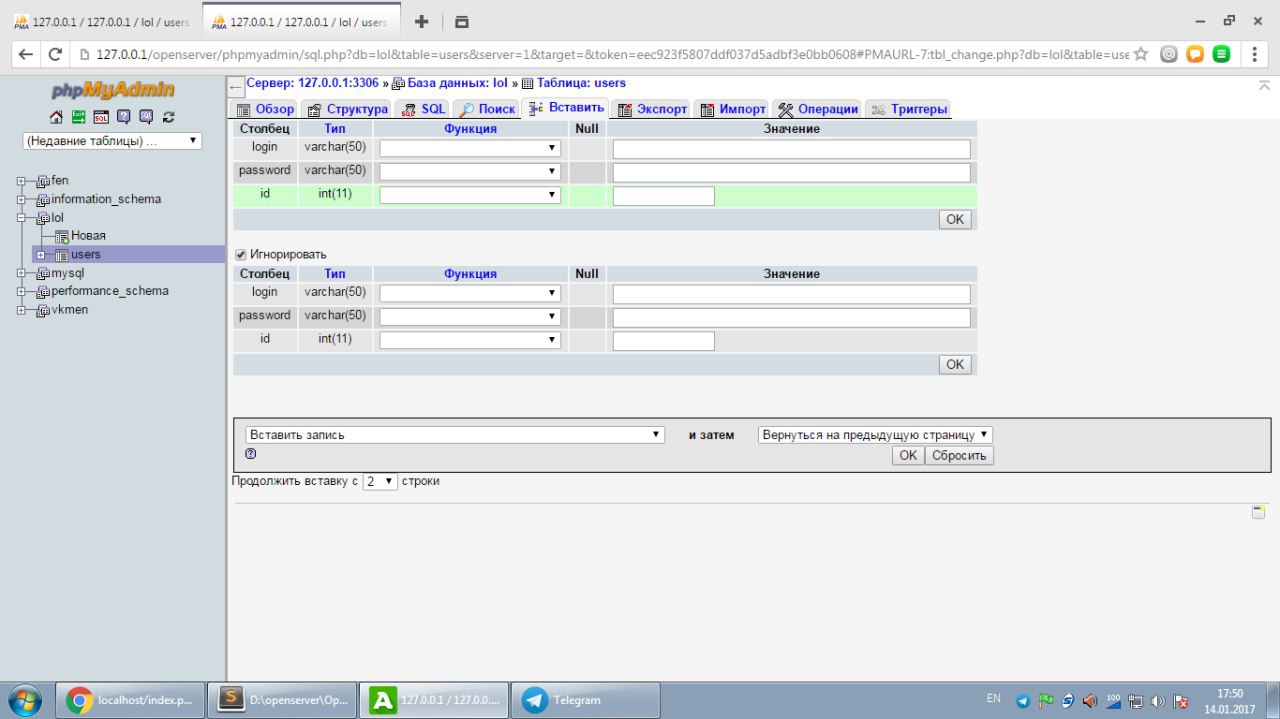Image resolution: width=1280 pixels, height=719 pixels.
Task: Collapse the lol database tree node
Action: pos(20,218)
